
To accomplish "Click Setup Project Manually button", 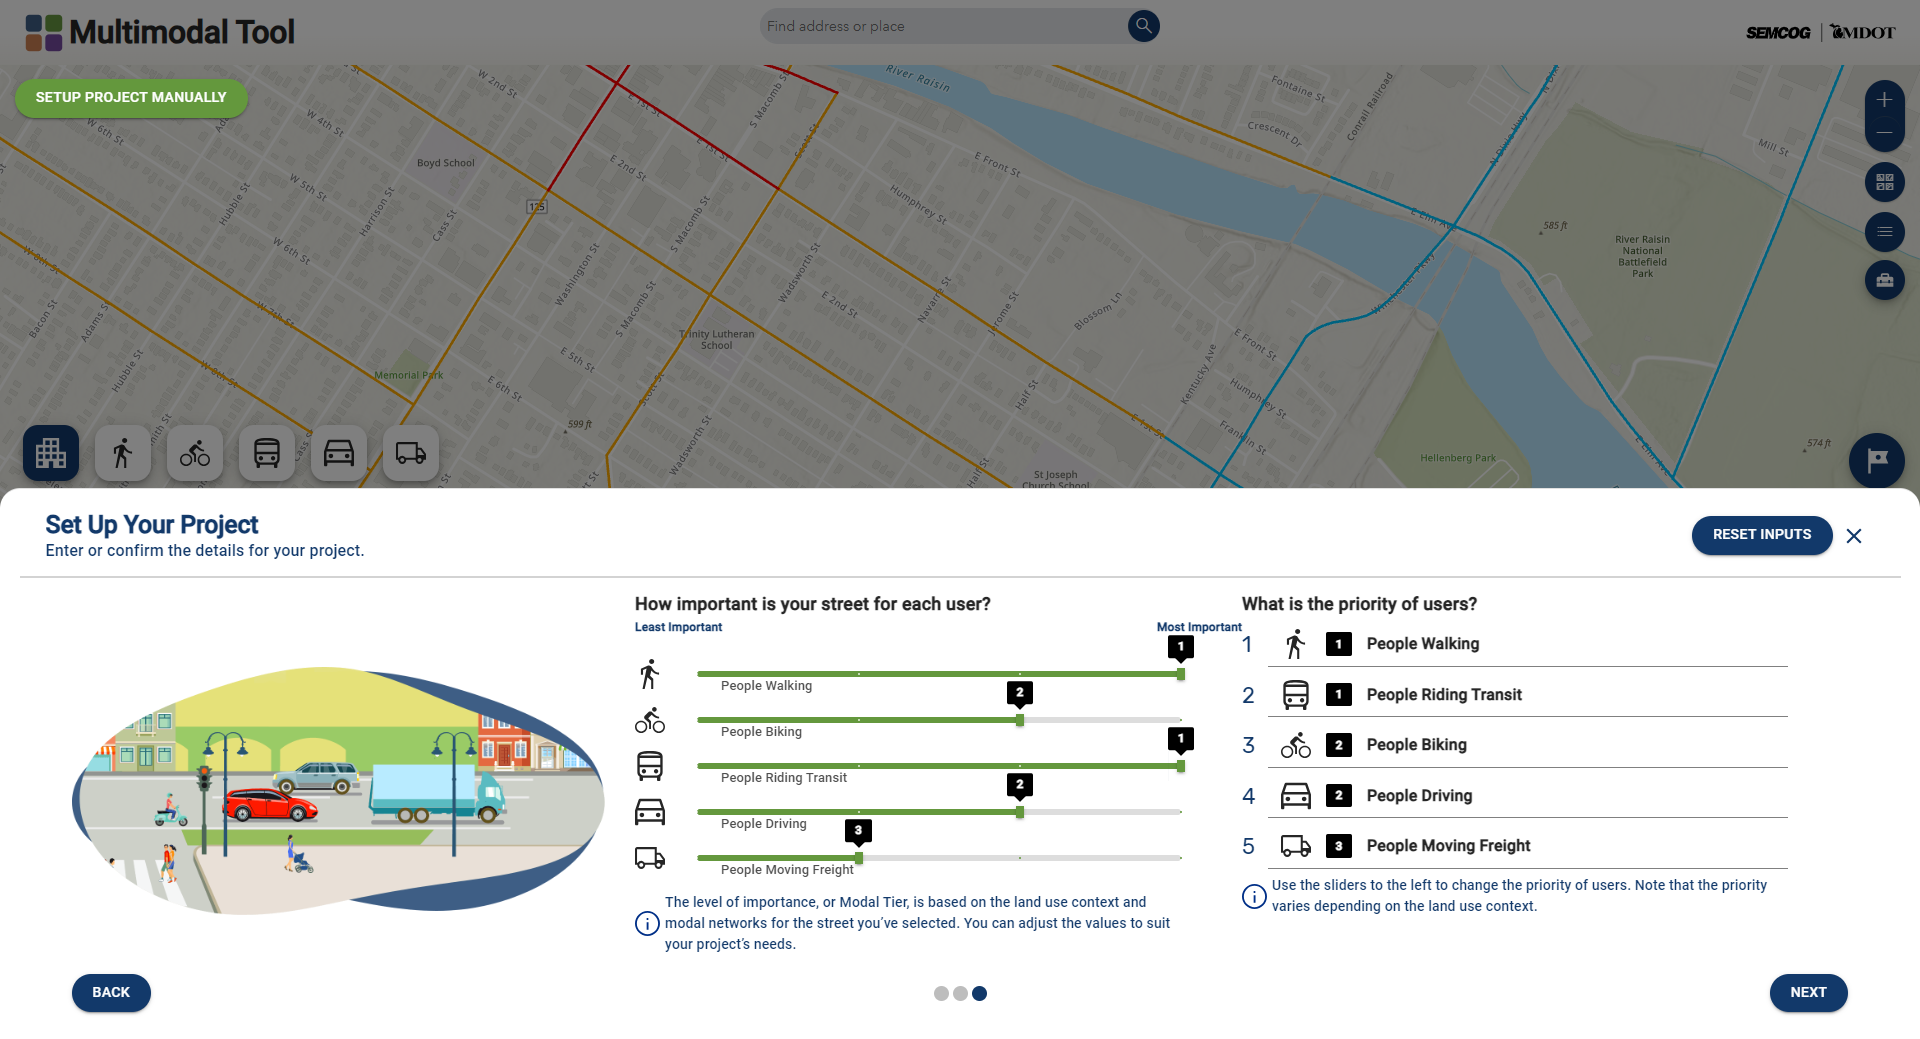I will click(131, 97).
